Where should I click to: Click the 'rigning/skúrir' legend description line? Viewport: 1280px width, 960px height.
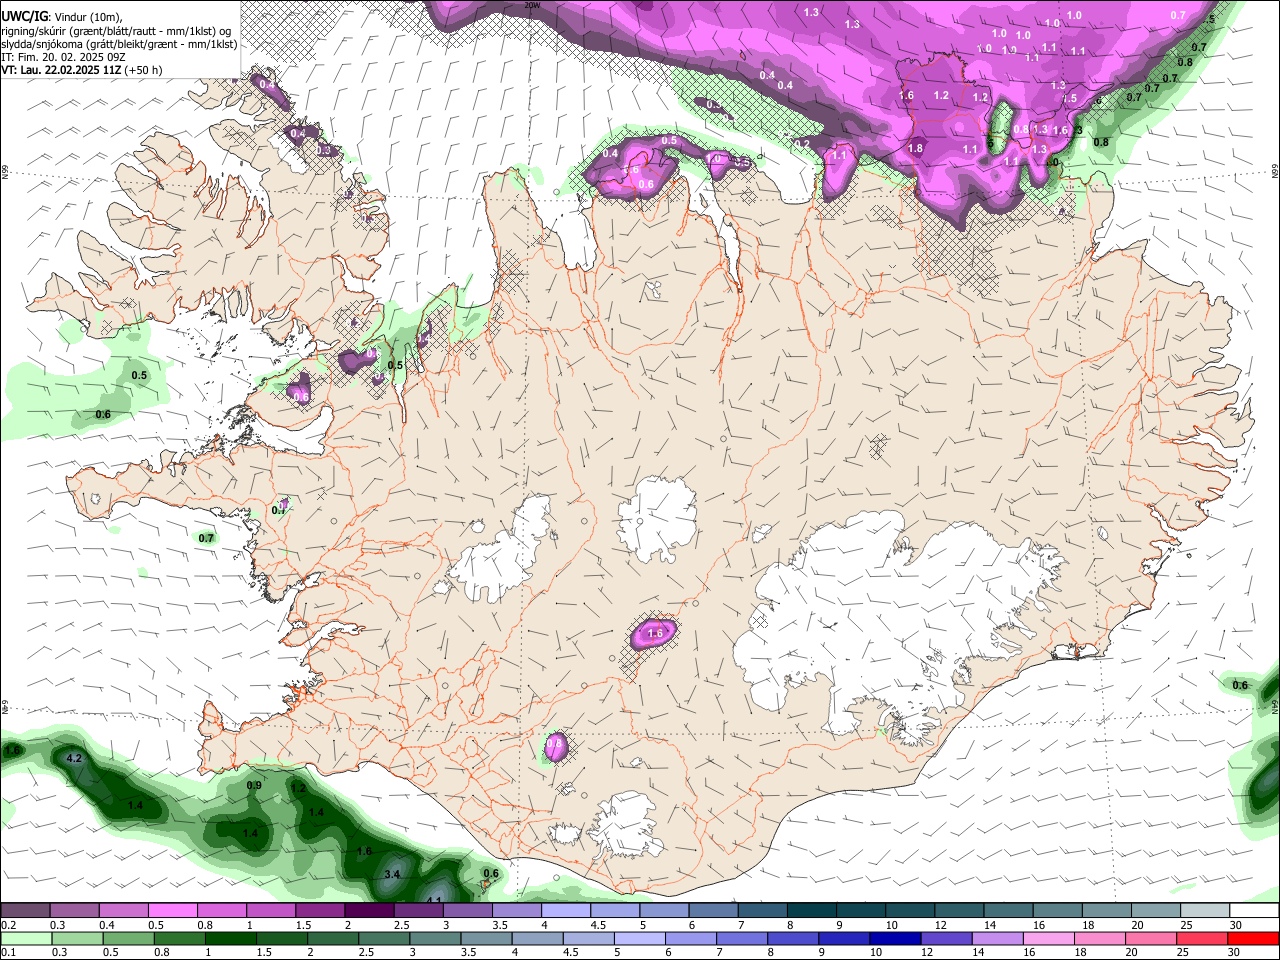click(x=116, y=30)
